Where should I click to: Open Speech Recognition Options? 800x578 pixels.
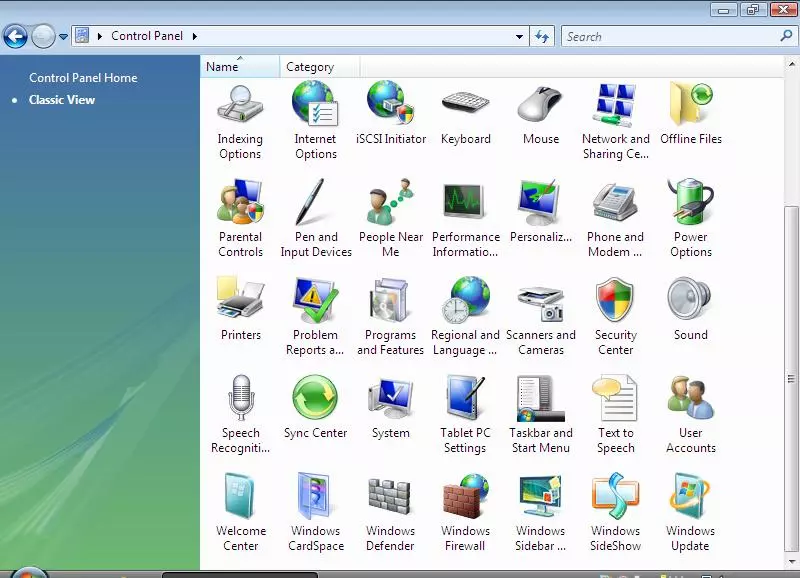240,414
